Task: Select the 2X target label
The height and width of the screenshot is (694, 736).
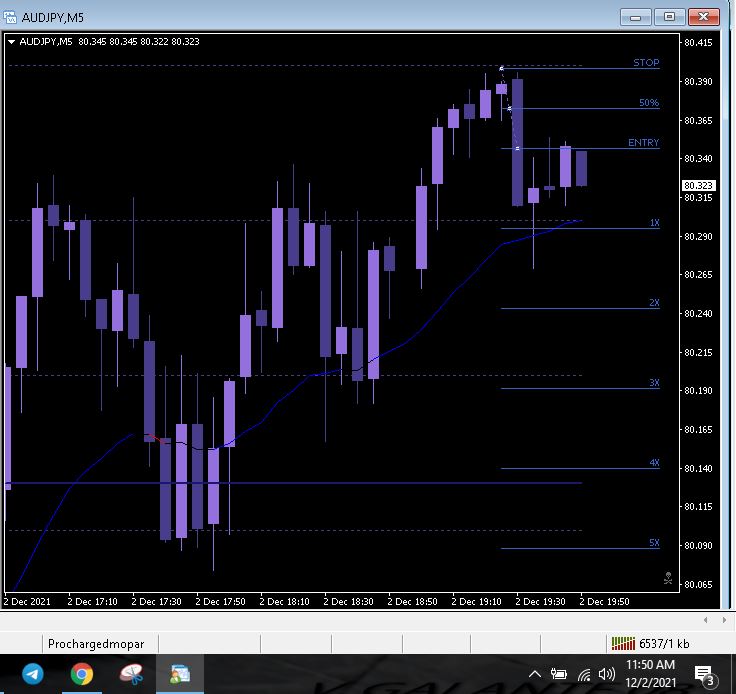Action: click(x=654, y=302)
